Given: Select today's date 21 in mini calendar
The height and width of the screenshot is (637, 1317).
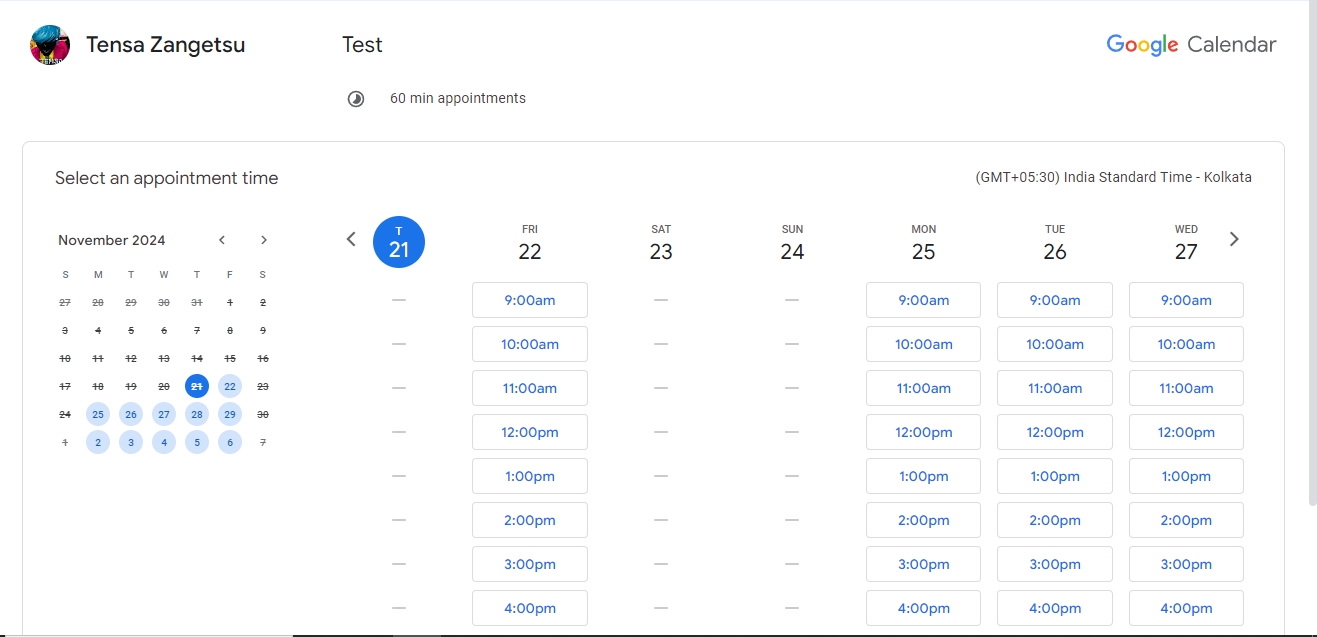Looking at the screenshot, I should (197, 386).
